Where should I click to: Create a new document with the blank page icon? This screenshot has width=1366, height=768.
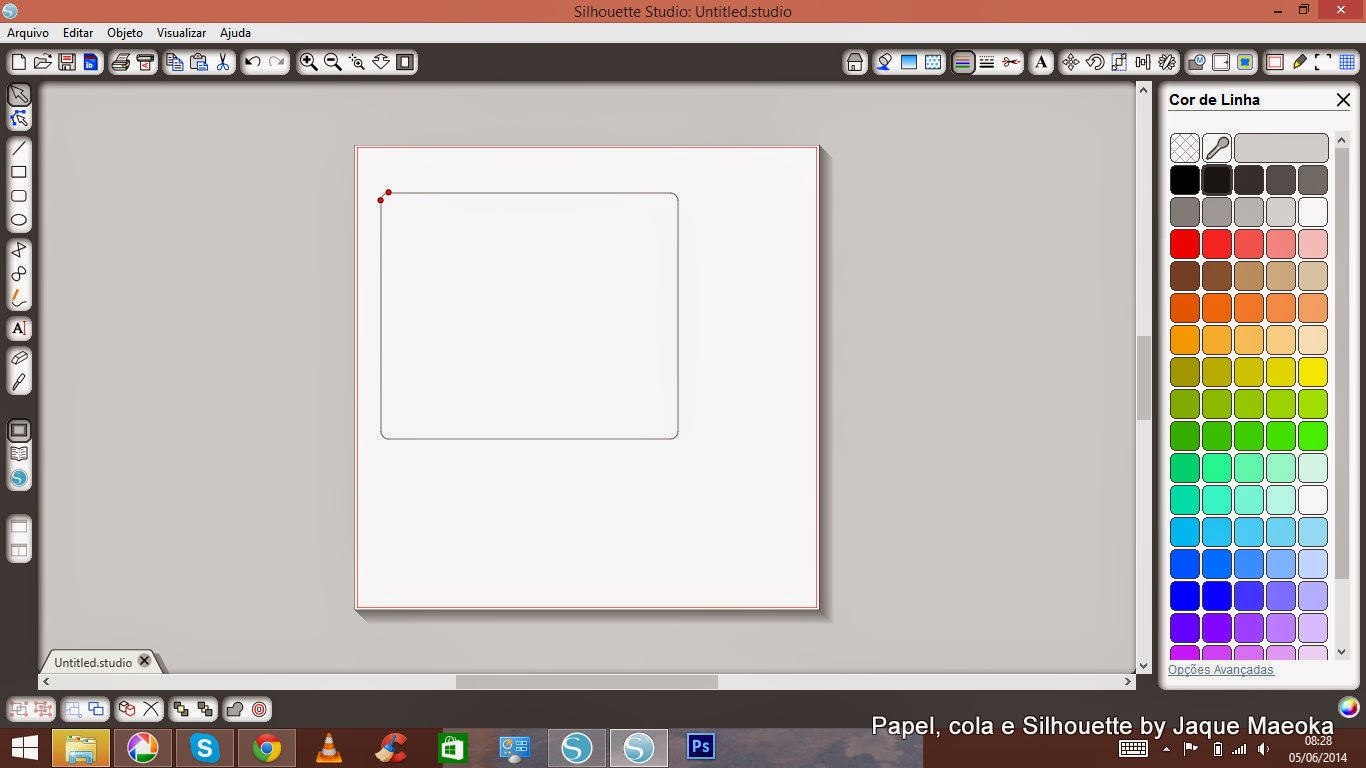click(x=18, y=62)
